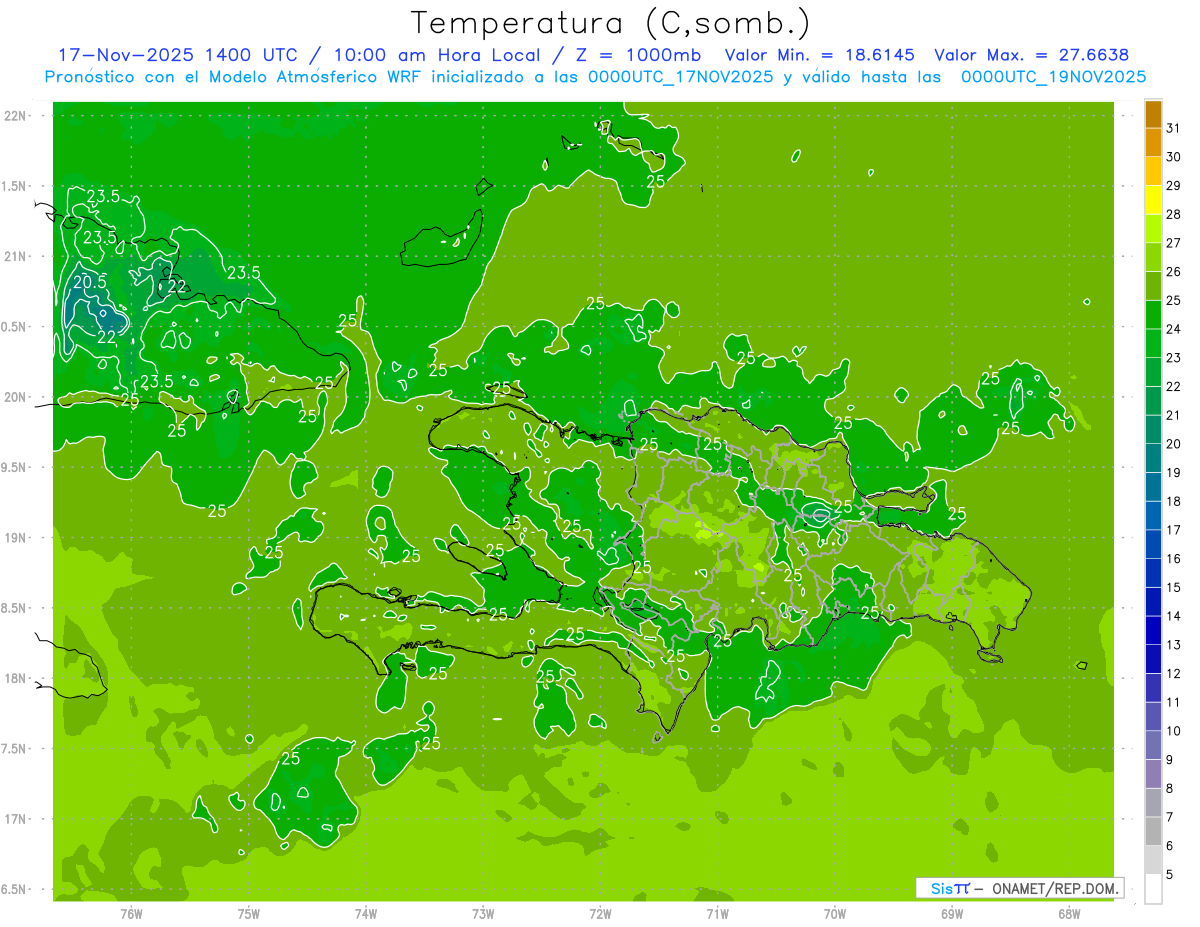This screenshot has height=927, width=1200.
Task: Click the "28" label on the color scale
Action: [1174, 214]
